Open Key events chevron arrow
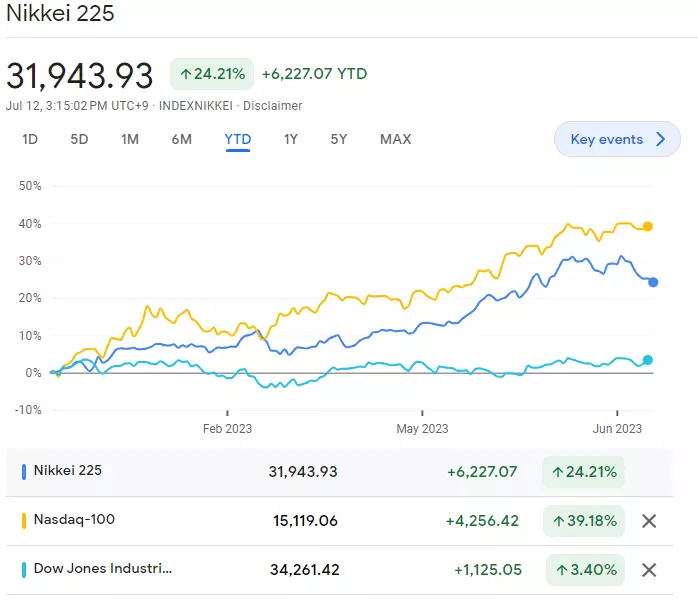Screen dimensions: 698x600 click(x=661, y=139)
